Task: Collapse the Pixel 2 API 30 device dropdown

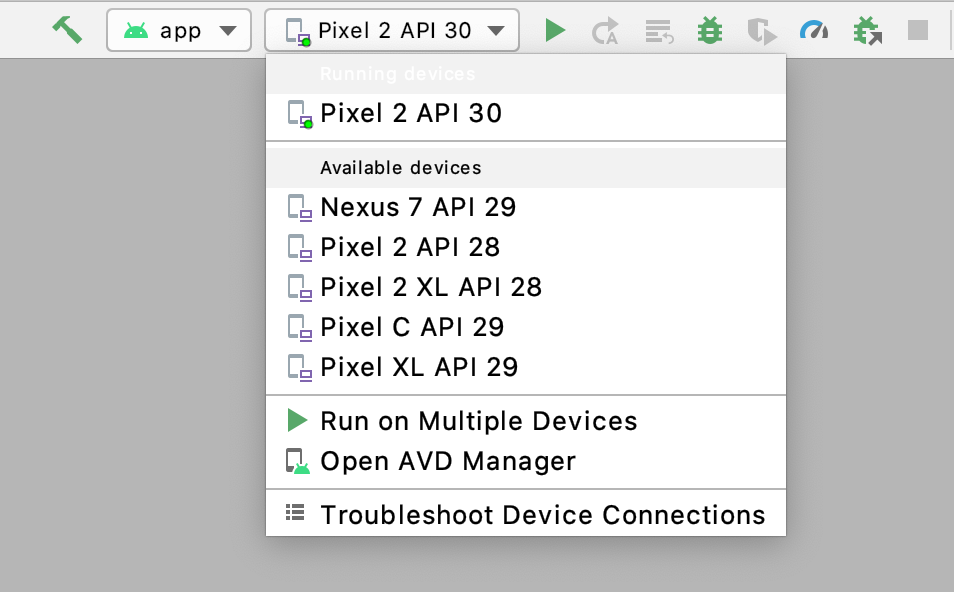Action: pos(392,30)
